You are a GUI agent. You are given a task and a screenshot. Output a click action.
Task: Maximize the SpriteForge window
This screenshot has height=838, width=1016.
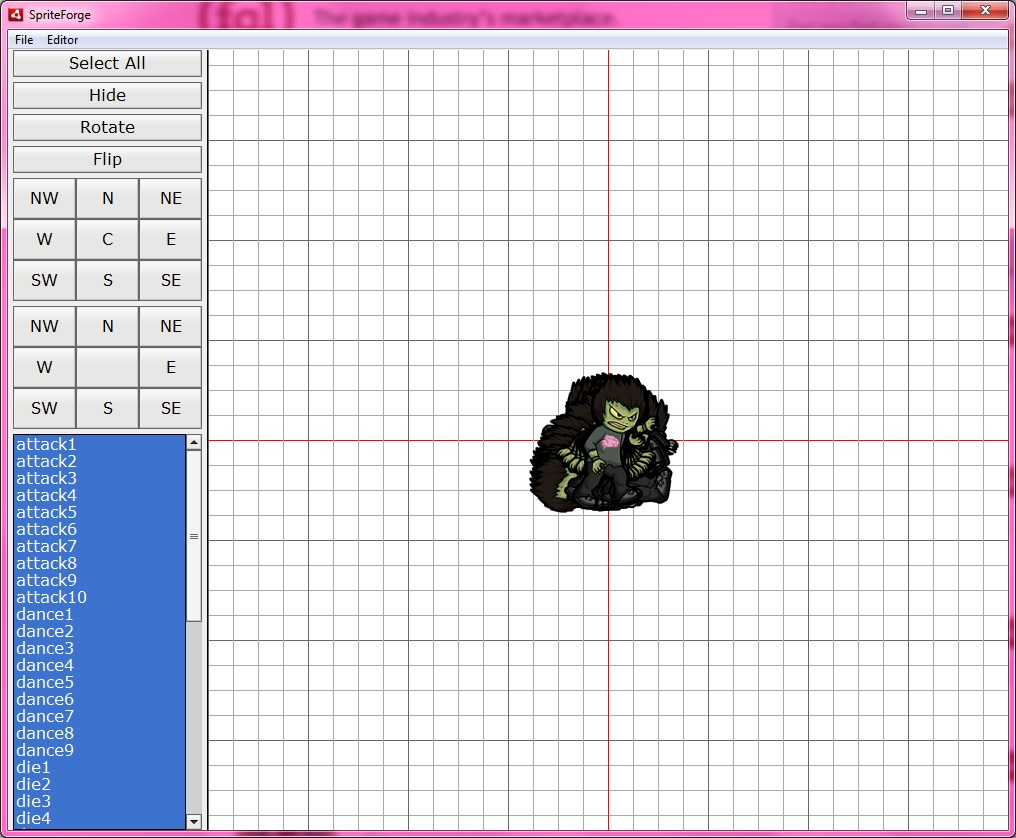(948, 11)
